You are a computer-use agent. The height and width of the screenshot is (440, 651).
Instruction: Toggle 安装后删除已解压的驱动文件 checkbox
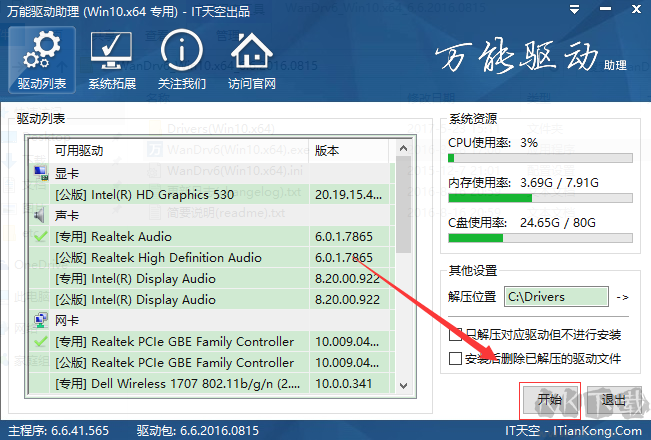click(455, 358)
